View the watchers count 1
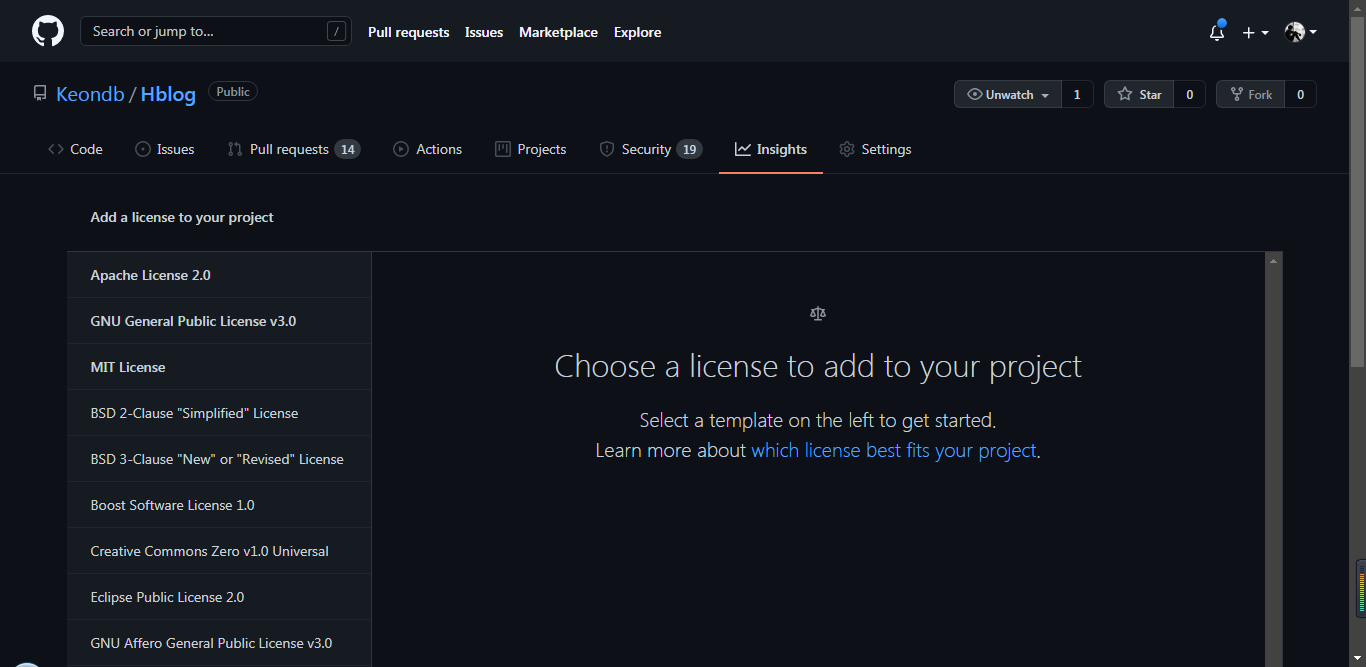 (1077, 95)
